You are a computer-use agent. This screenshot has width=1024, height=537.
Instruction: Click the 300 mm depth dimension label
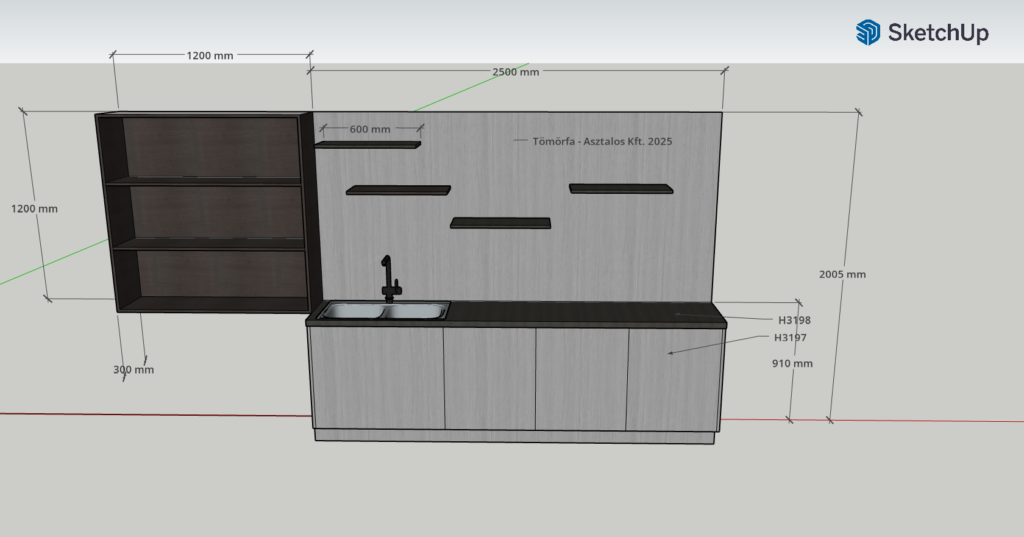coord(133,370)
